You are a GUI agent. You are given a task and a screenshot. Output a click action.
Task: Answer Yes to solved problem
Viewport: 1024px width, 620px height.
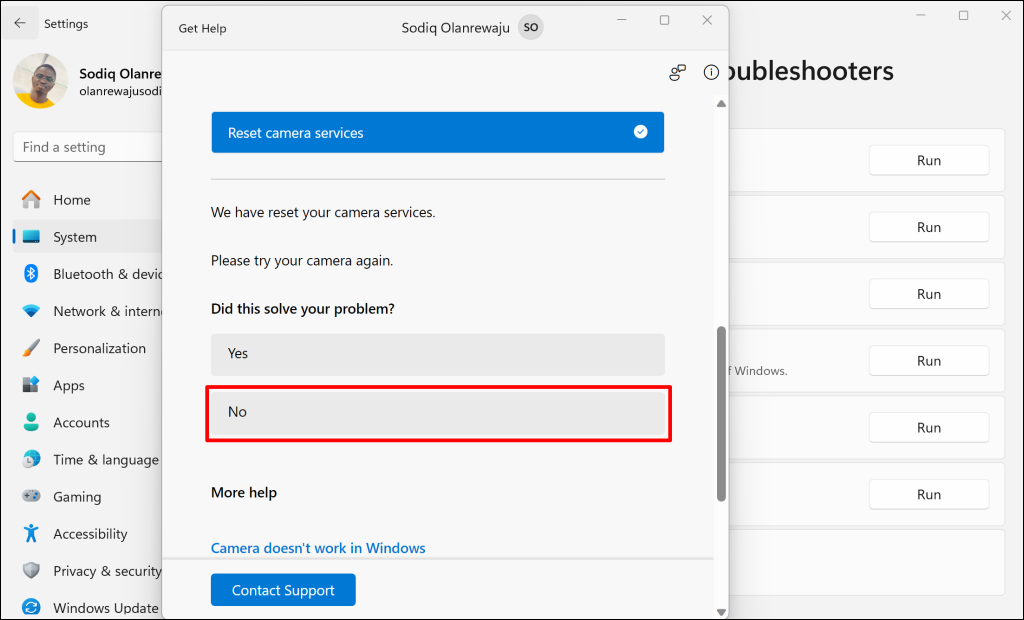[437, 354]
